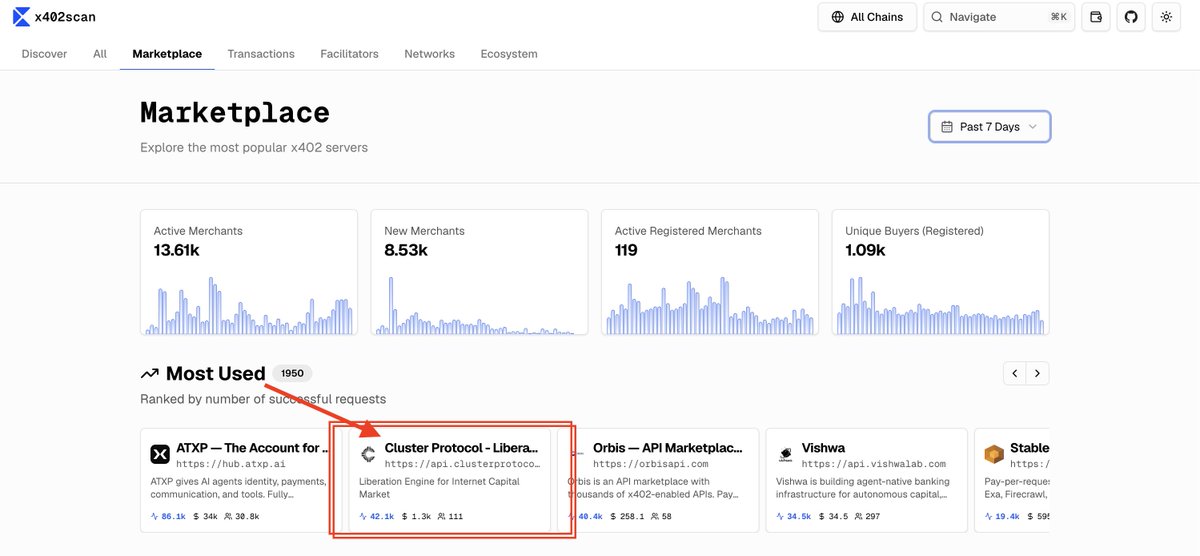Click the Navigate search field
Viewport: 1200px width, 556px height.
tap(999, 17)
